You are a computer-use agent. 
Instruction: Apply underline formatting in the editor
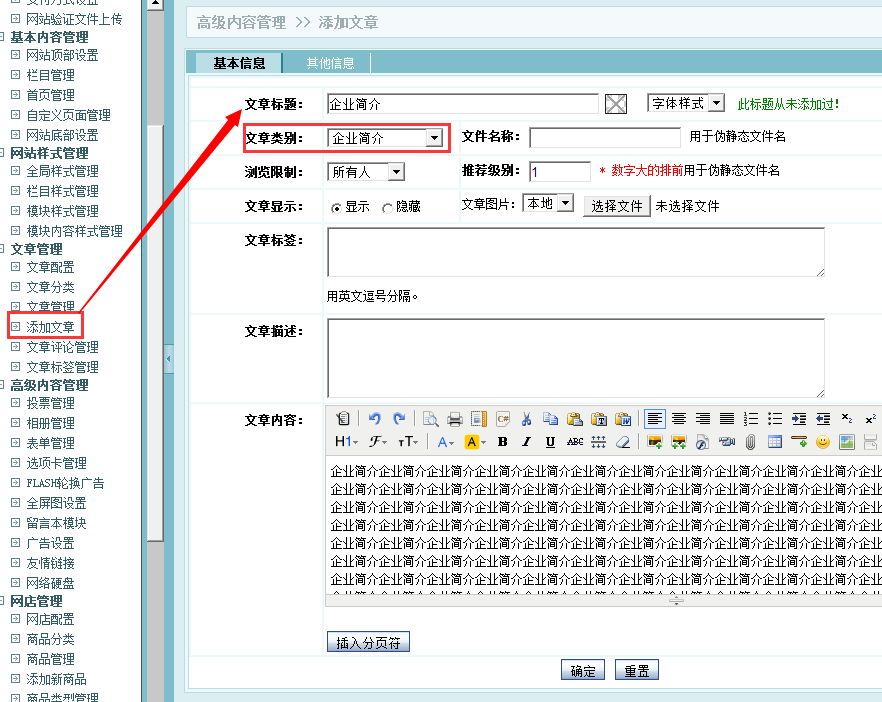(550, 442)
